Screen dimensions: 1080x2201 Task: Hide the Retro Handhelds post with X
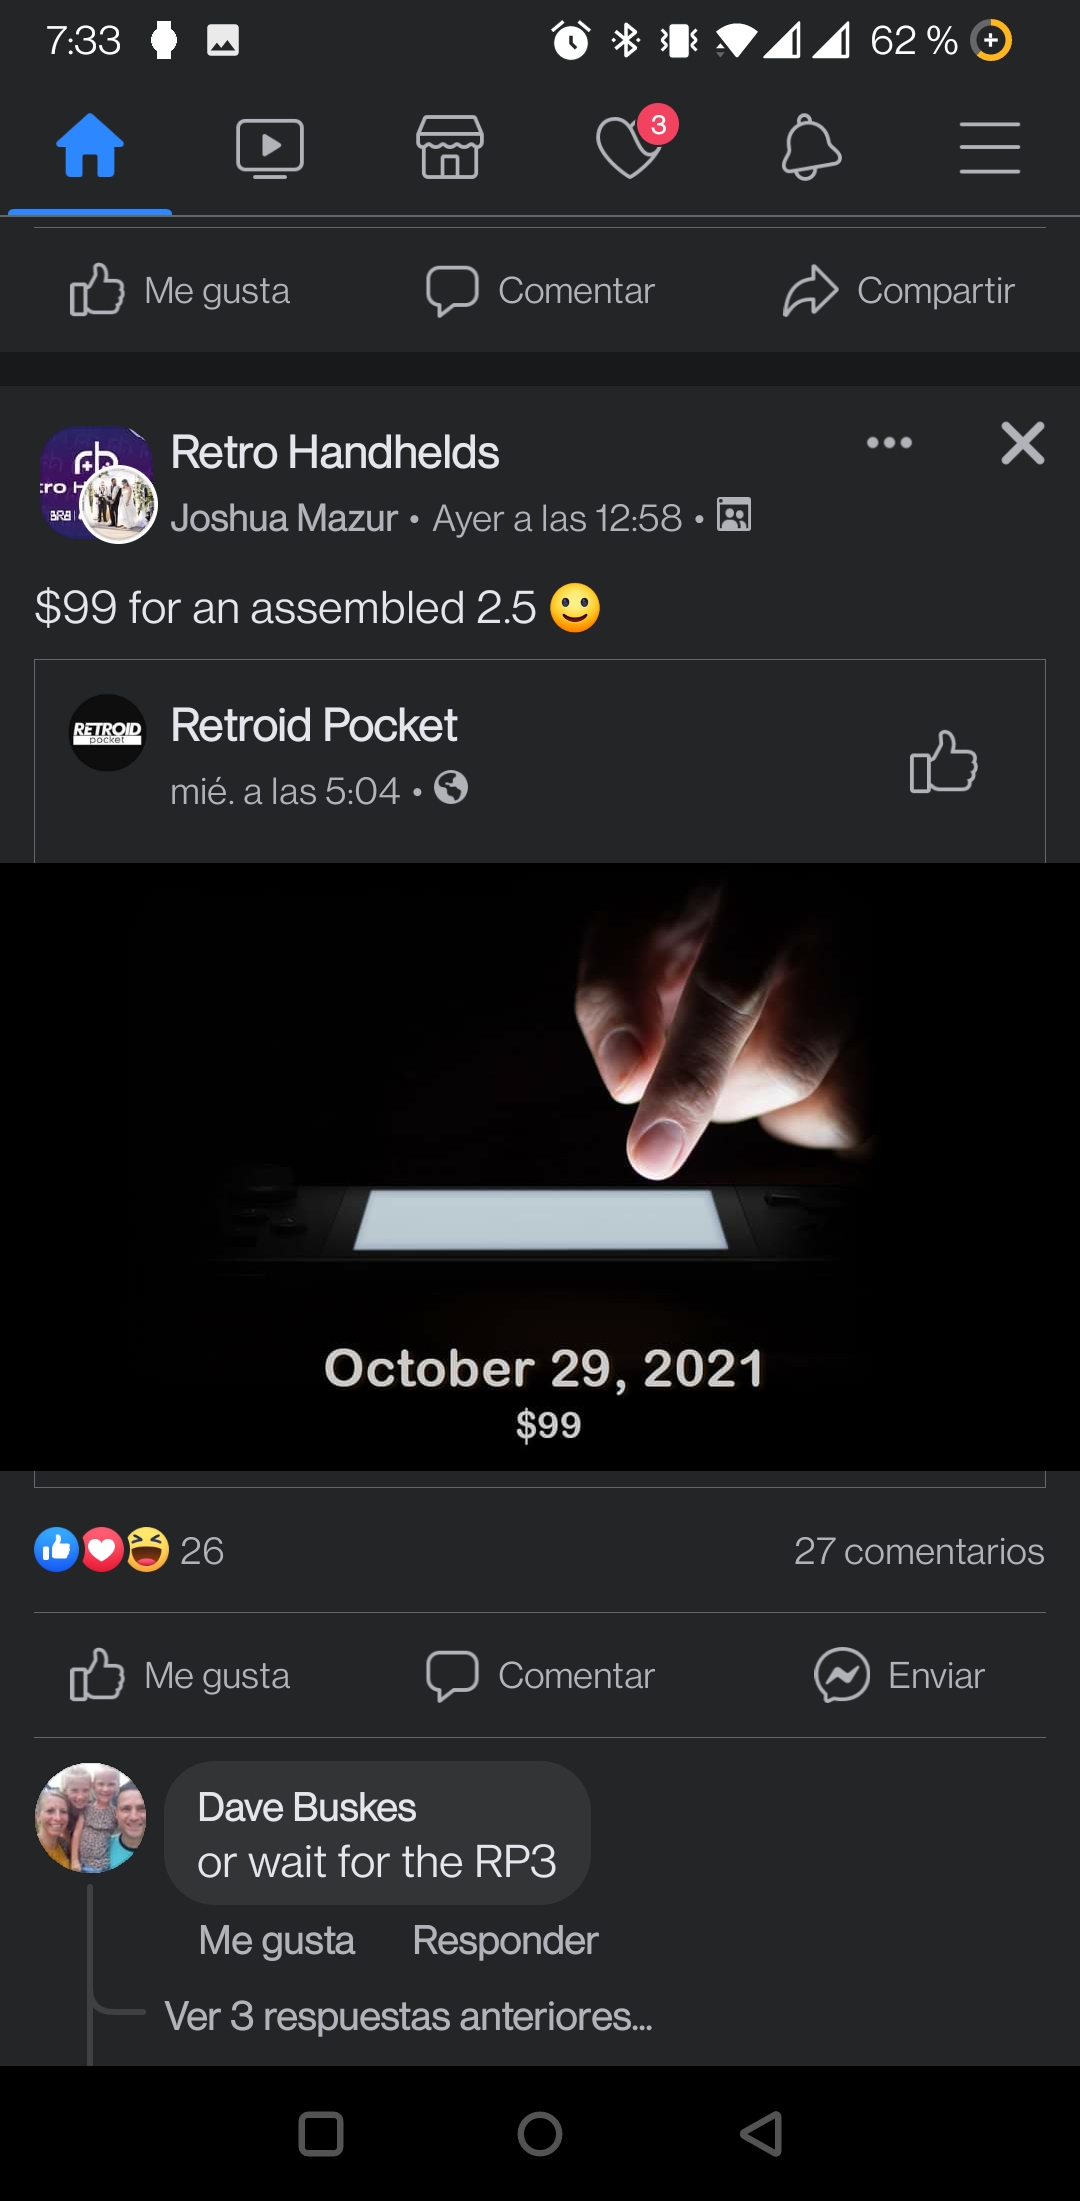coord(1023,443)
